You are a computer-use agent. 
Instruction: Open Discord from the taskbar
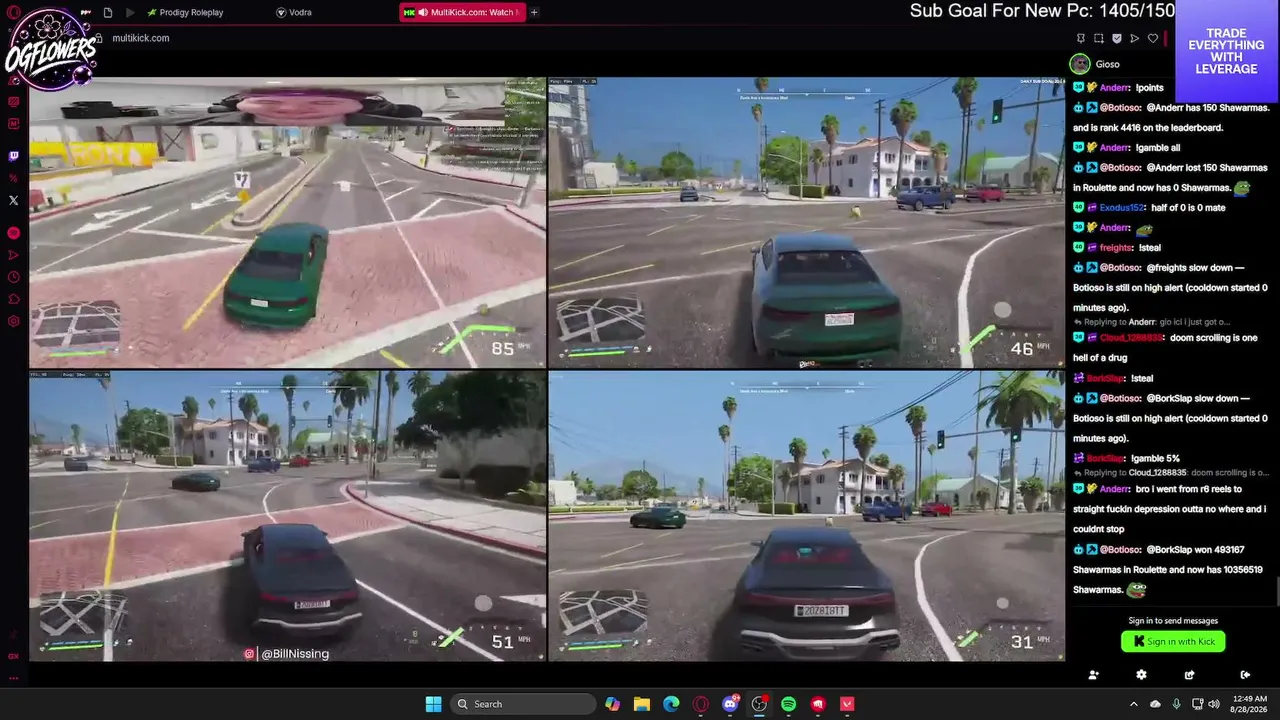coord(731,704)
